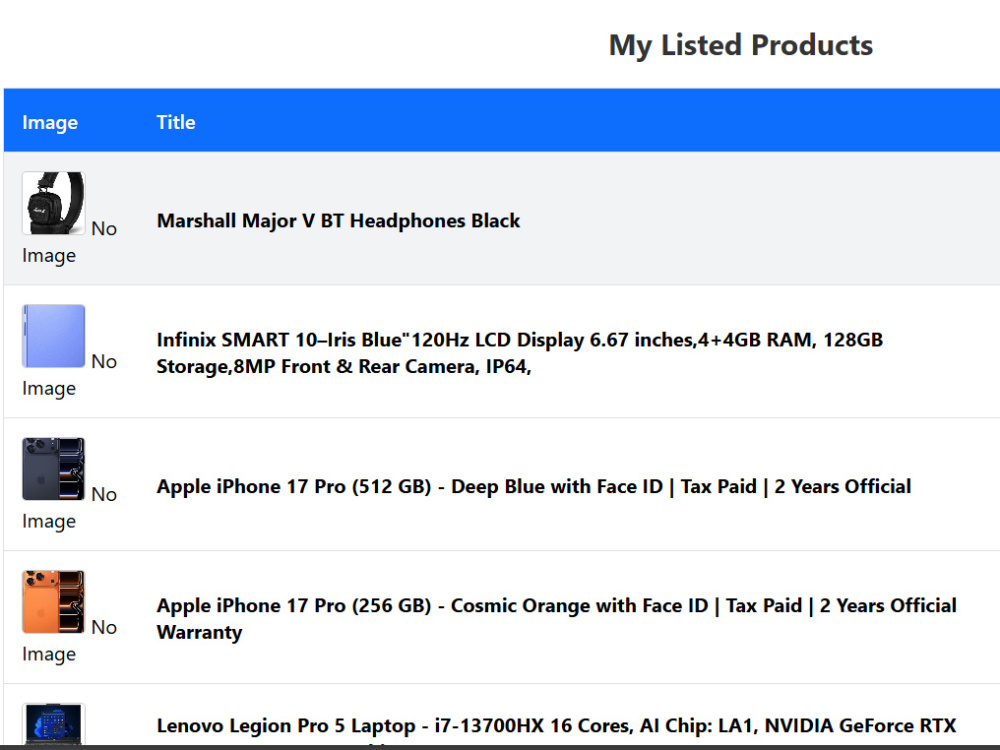Viewport: 1000px width, 750px height.
Task: Select the Infinix SMART 10–Iris Blue title
Action: coord(520,353)
